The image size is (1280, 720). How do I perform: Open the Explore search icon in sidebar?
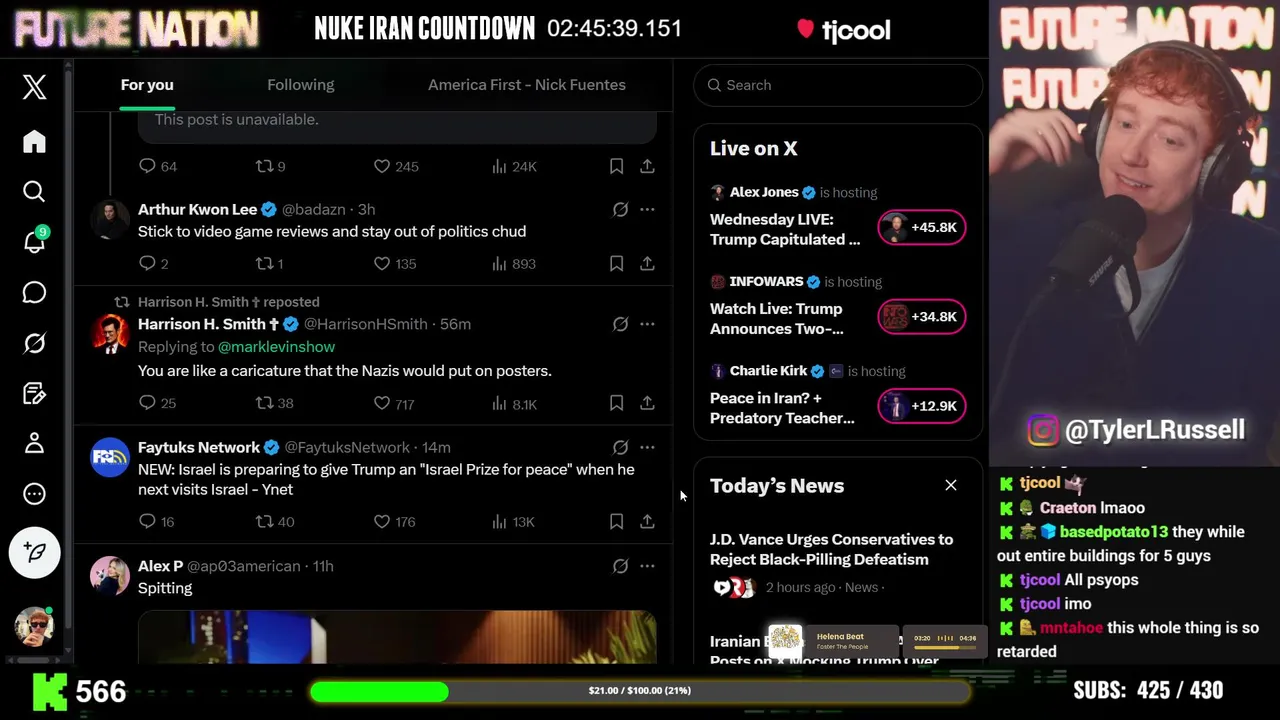coord(34,191)
